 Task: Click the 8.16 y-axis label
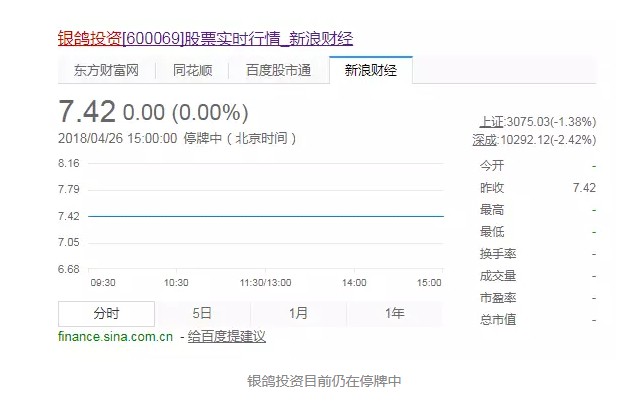(x=69, y=163)
